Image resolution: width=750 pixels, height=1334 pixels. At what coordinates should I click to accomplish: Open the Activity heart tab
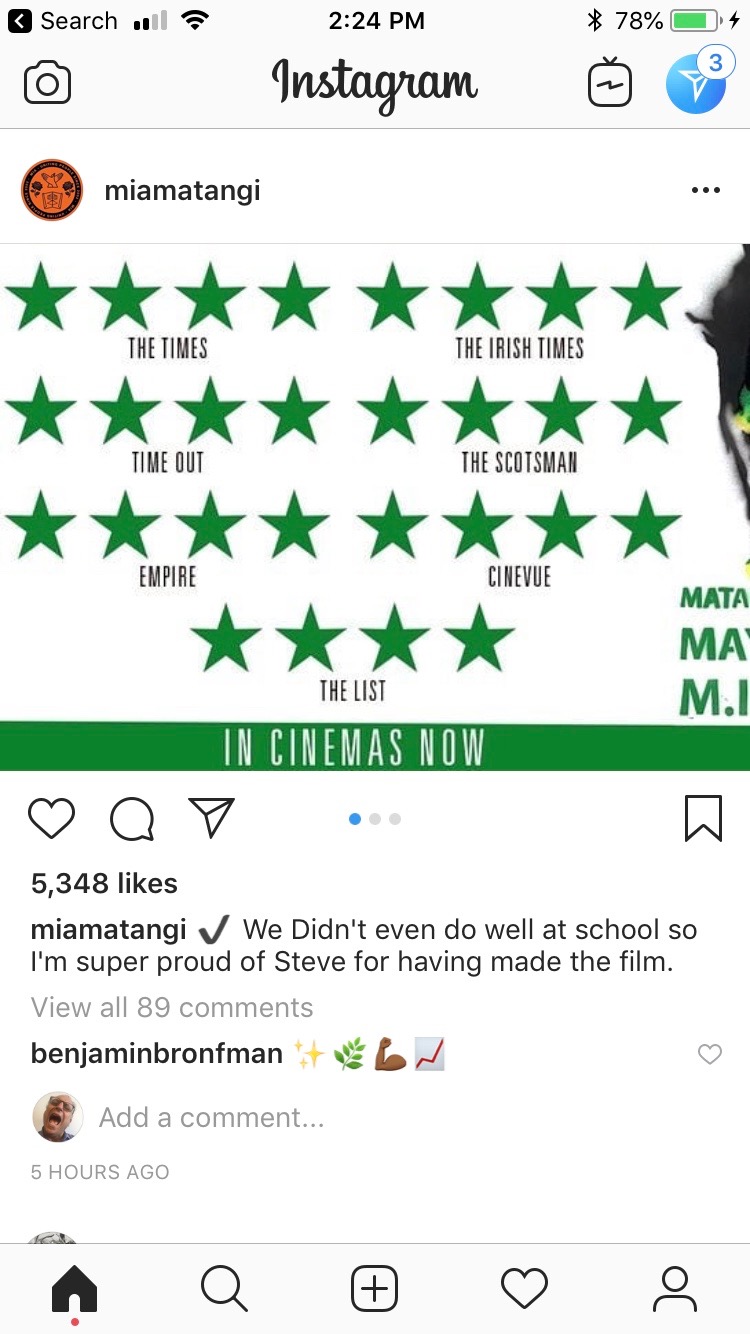tap(524, 1288)
